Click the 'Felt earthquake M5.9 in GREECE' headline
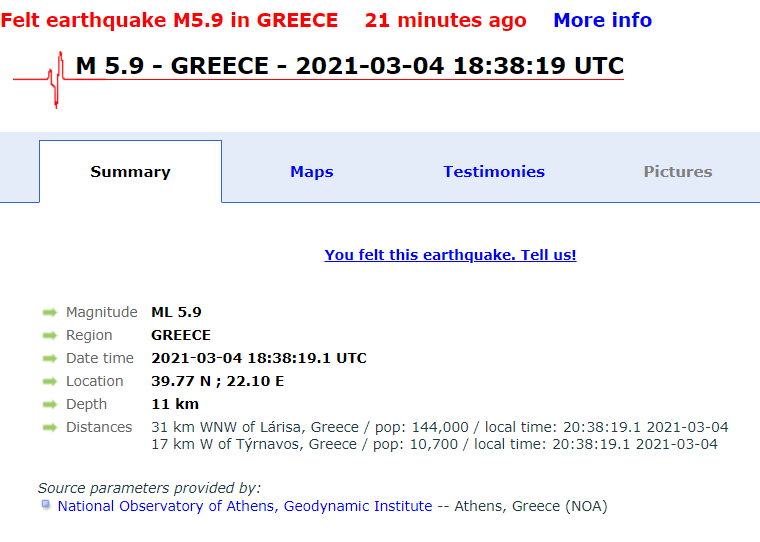The height and width of the screenshot is (542, 760). click(x=169, y=20)
